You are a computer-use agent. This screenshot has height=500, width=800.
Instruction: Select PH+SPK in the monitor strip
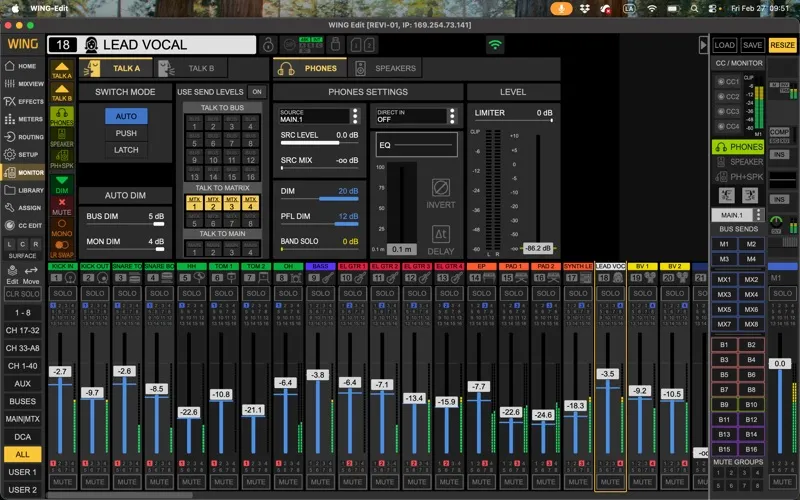62,159
